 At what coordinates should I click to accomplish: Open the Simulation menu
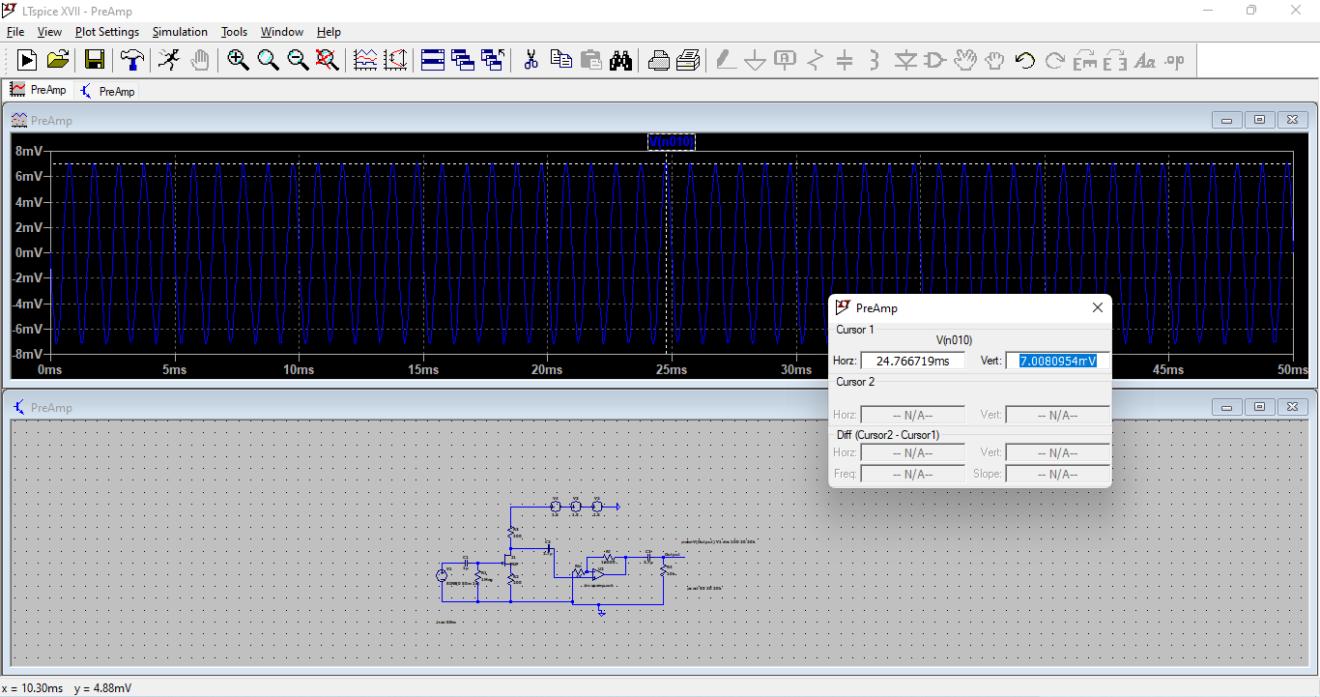point(180,32)
